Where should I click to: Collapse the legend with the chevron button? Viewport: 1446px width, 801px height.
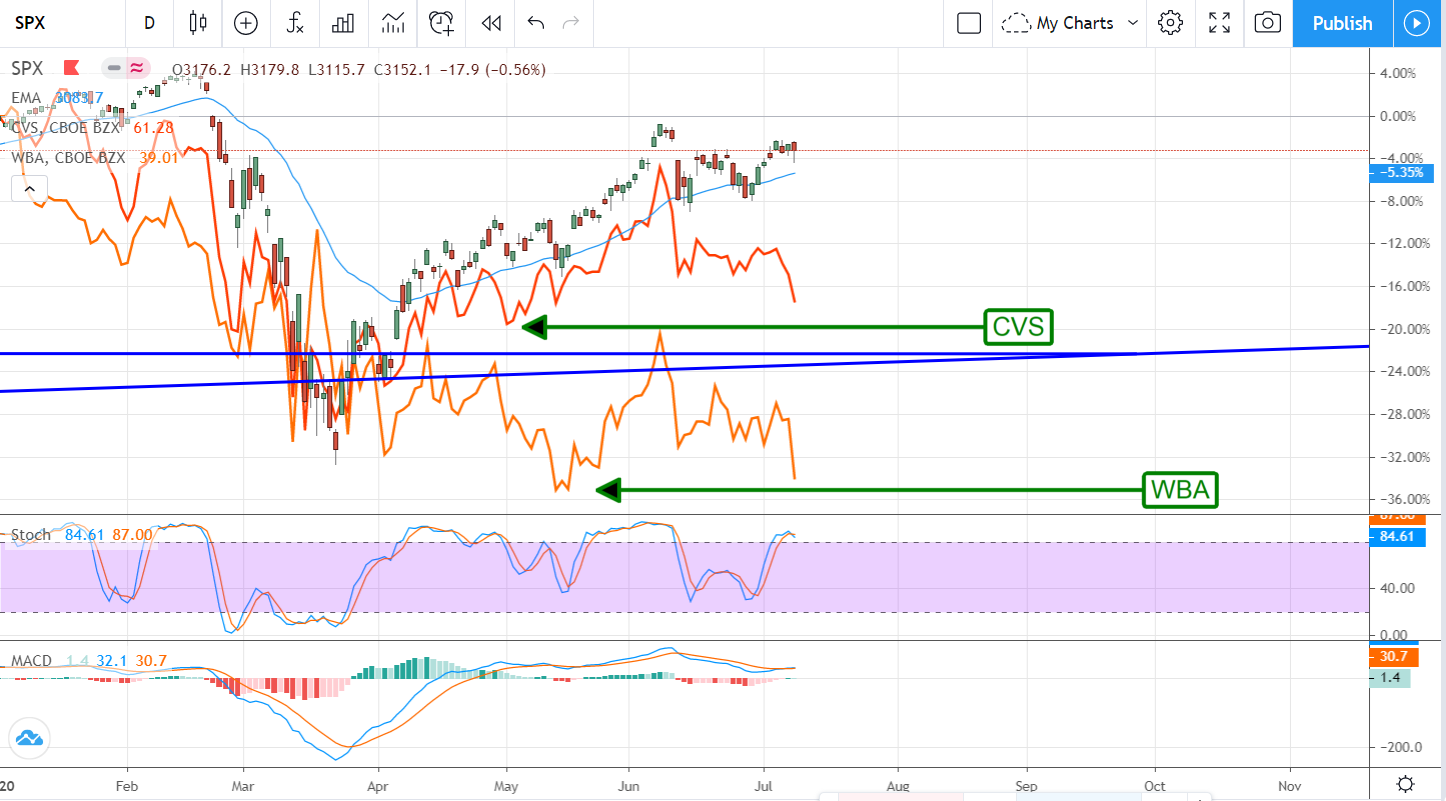(x=29, y=188)
